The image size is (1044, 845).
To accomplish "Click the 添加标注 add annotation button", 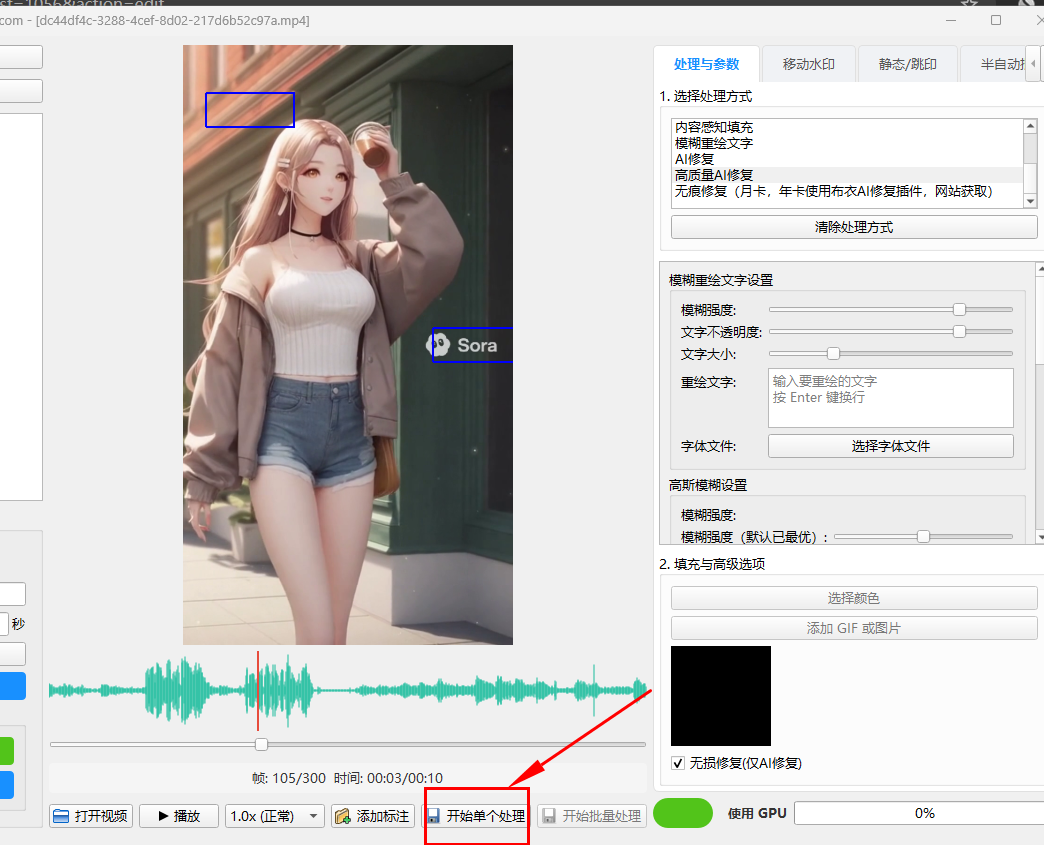I will click(372, 816).
